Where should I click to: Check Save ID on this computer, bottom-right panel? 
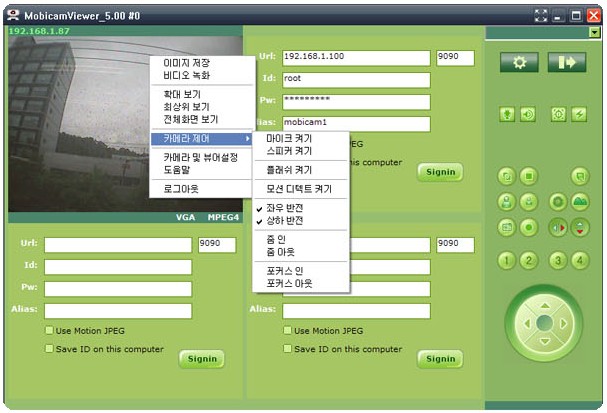pos(287,348)
